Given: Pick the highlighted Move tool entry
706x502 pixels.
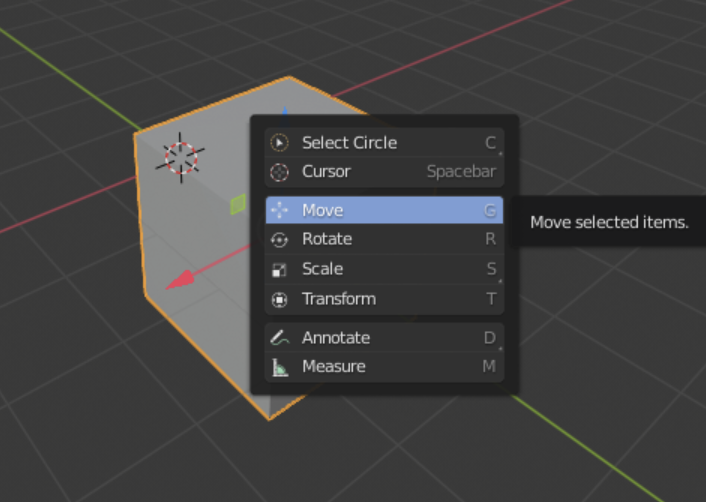Looking at the screenshot, I should tap(384, 210).
